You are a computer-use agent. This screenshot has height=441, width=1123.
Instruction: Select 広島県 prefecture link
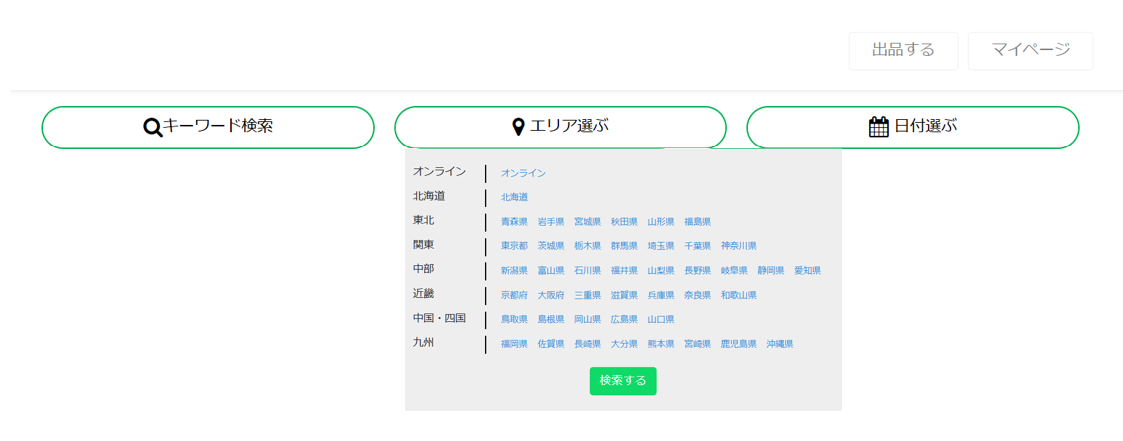(x=624, y=319)
